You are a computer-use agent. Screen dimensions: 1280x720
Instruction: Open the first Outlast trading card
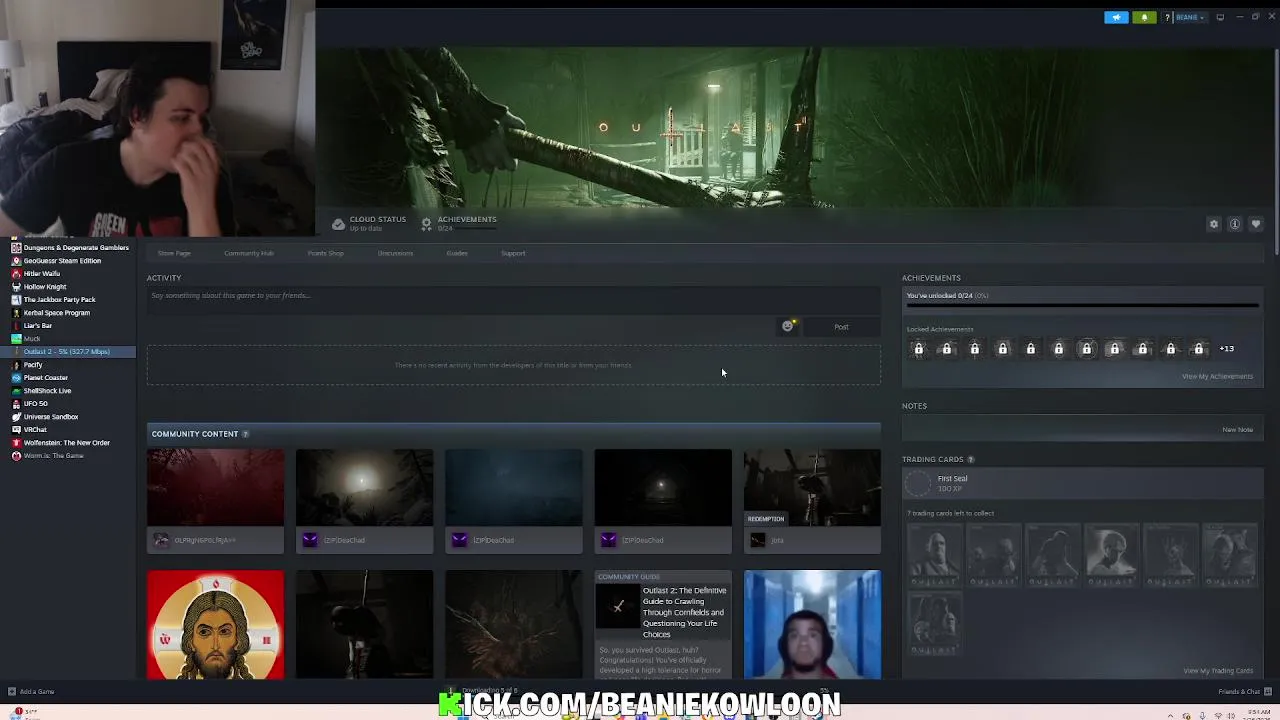[x=934, y=555]
